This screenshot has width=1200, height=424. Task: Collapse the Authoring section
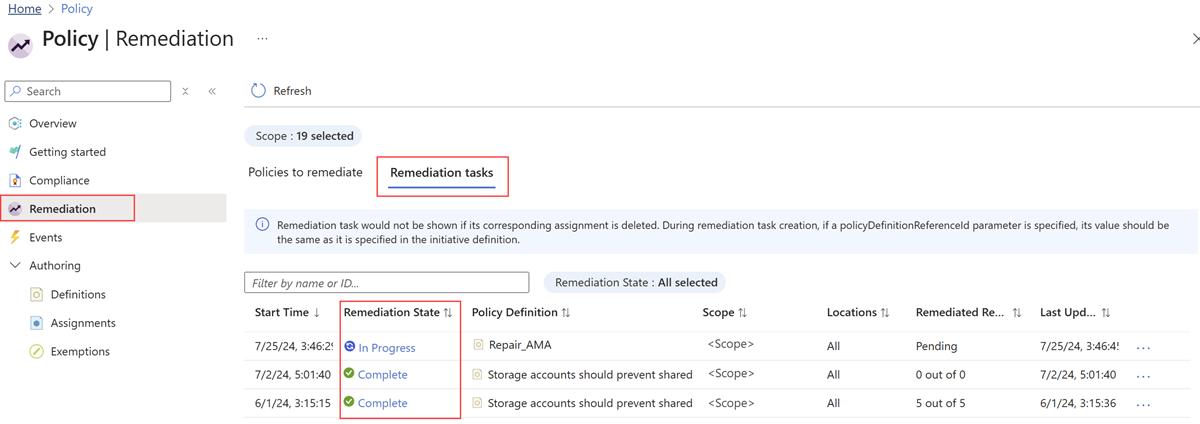(x=15, y=266)
